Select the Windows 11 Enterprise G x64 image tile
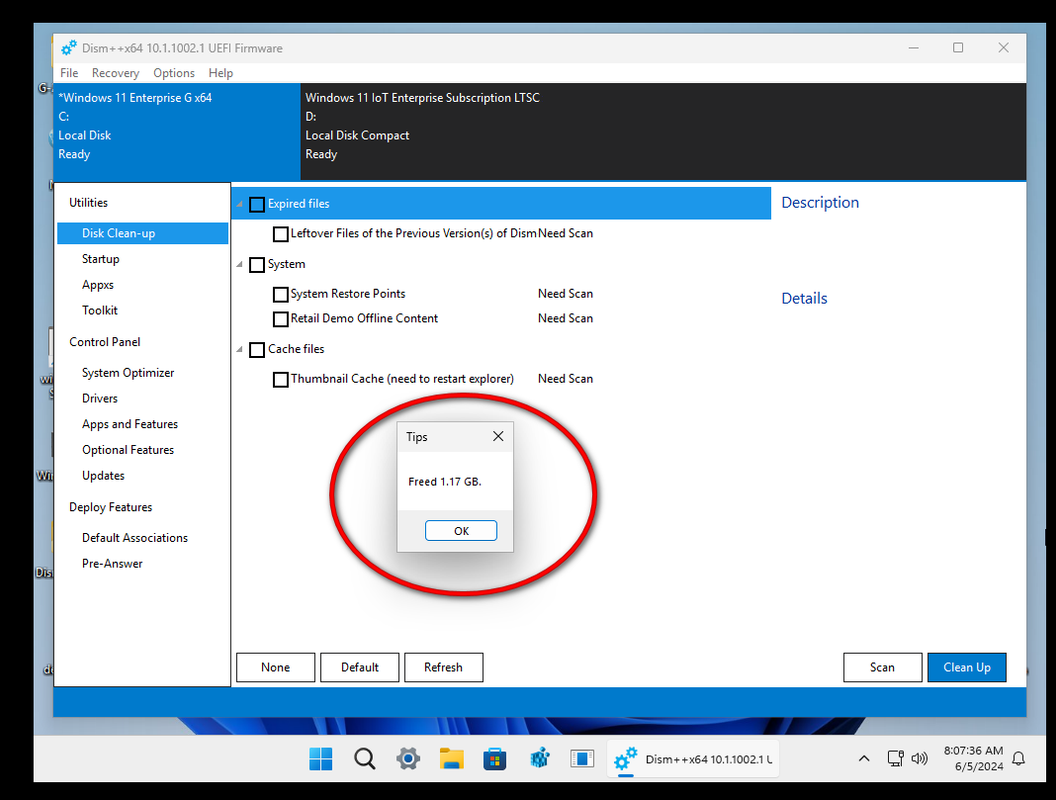Viewport: 1056px width, 800px height. [177, 132]
